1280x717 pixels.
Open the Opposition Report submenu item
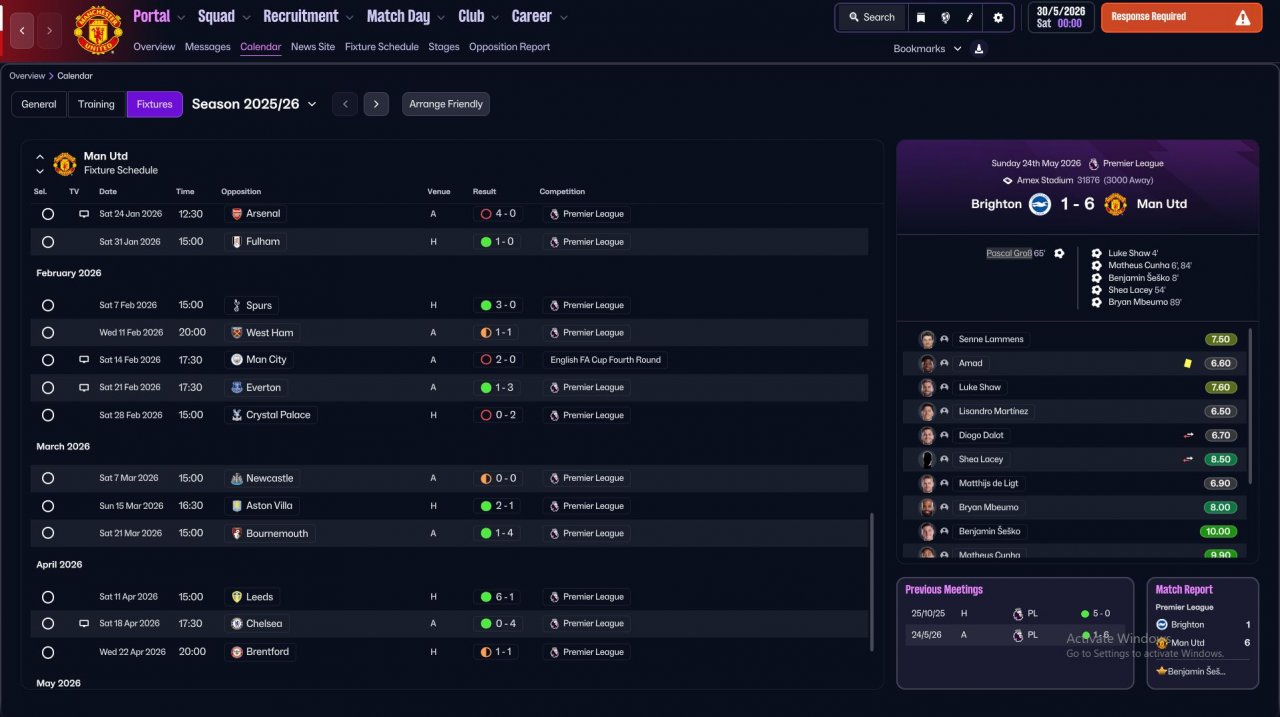click(x=509, y=47)
